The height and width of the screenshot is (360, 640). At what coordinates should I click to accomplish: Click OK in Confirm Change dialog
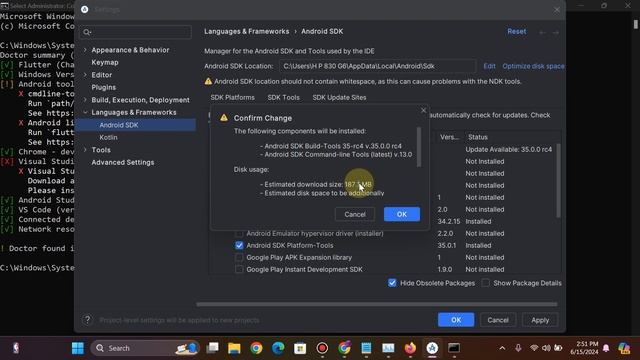[402, 214]
